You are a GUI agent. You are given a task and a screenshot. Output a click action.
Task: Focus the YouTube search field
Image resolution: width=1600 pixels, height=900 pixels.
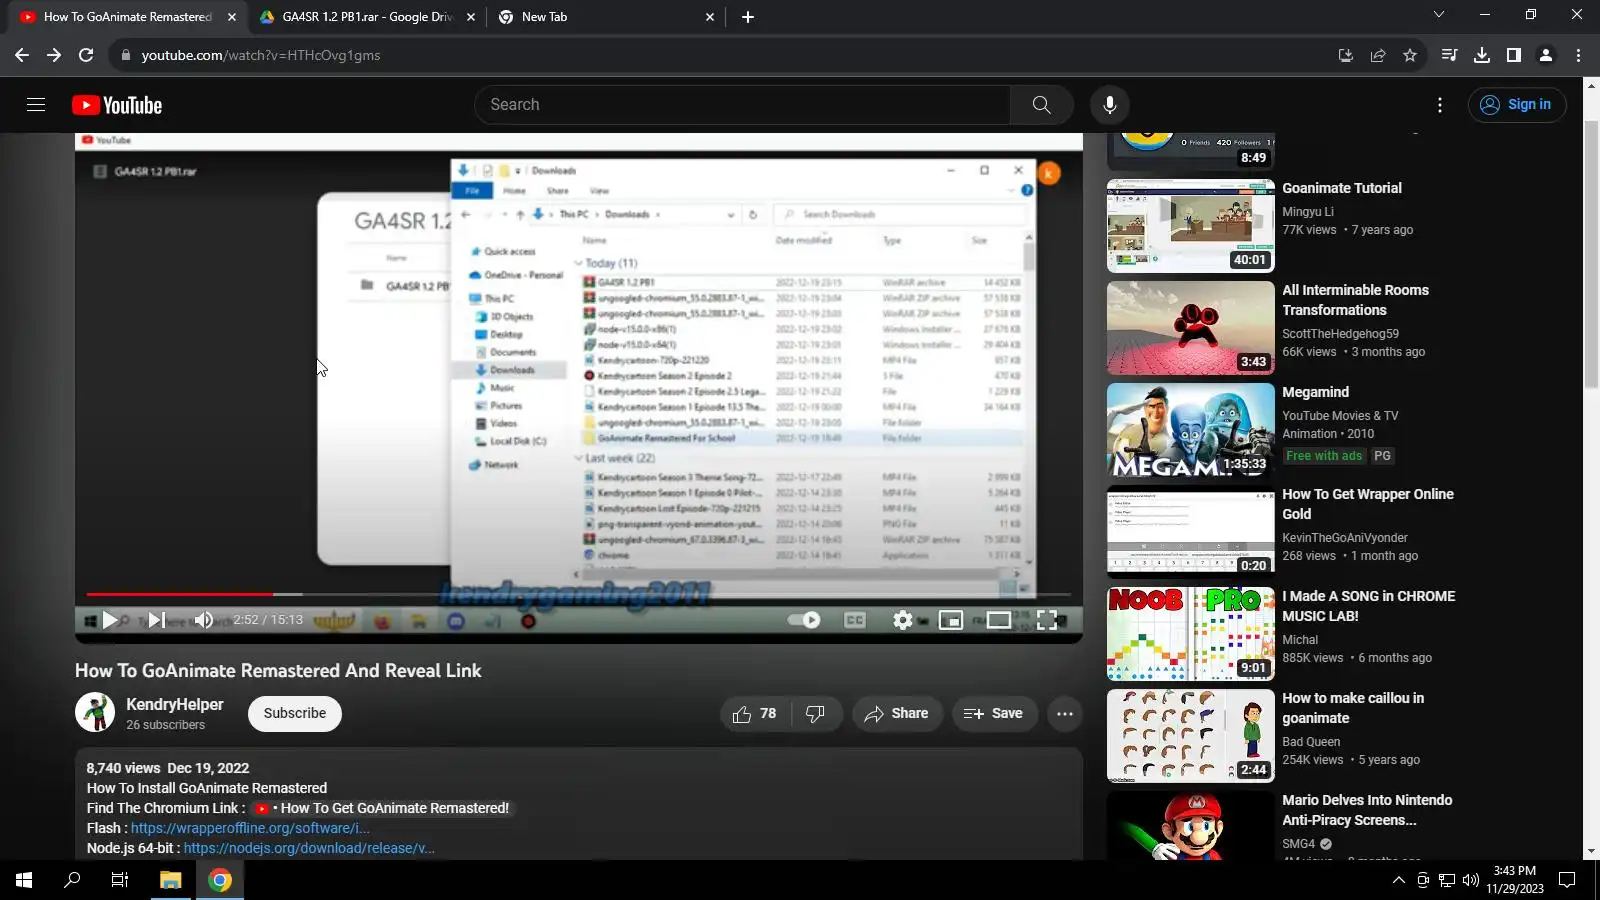click(x=742, y=105)
